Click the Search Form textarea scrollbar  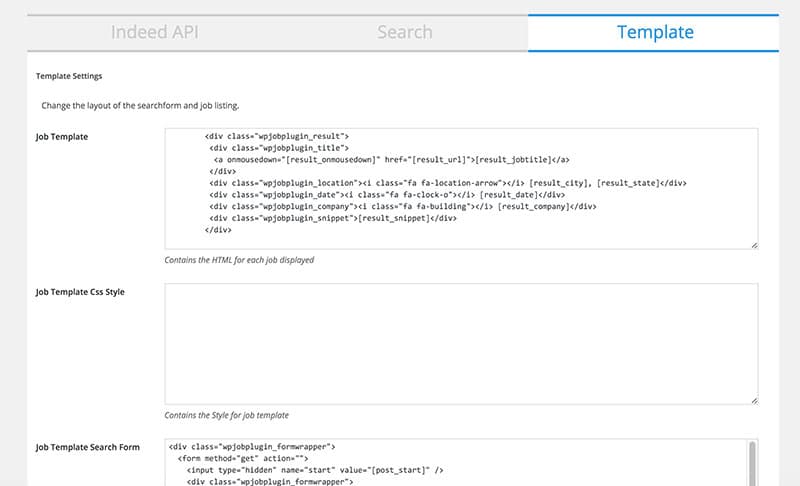coord(752,463)
